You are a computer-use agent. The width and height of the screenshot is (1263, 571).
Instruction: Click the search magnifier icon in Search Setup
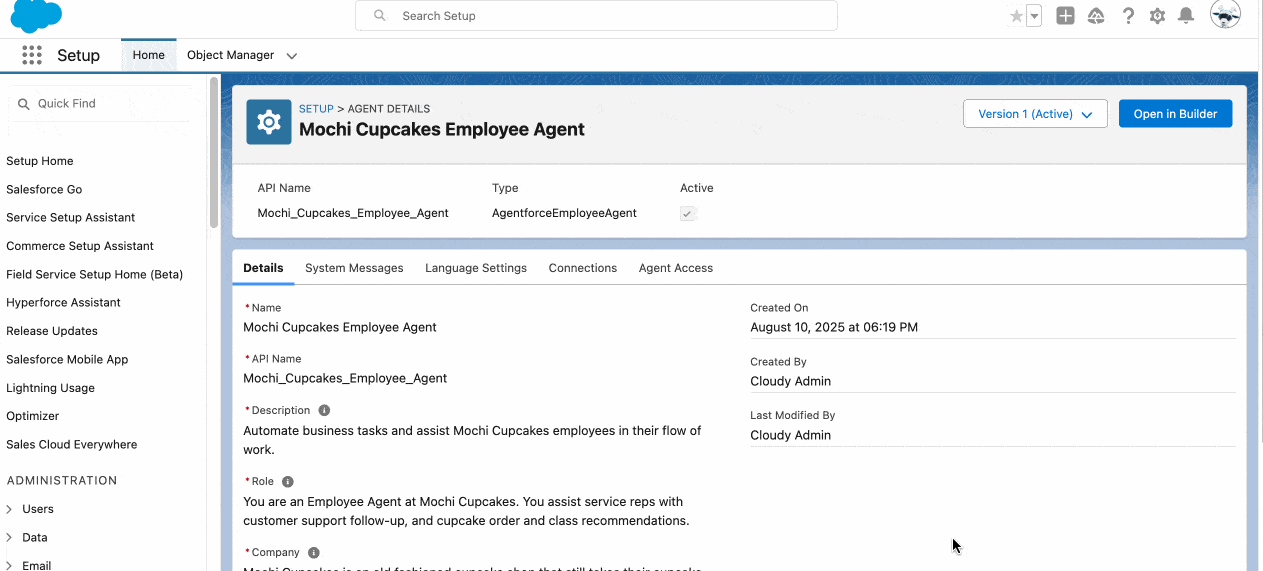(x=379, y=16)
